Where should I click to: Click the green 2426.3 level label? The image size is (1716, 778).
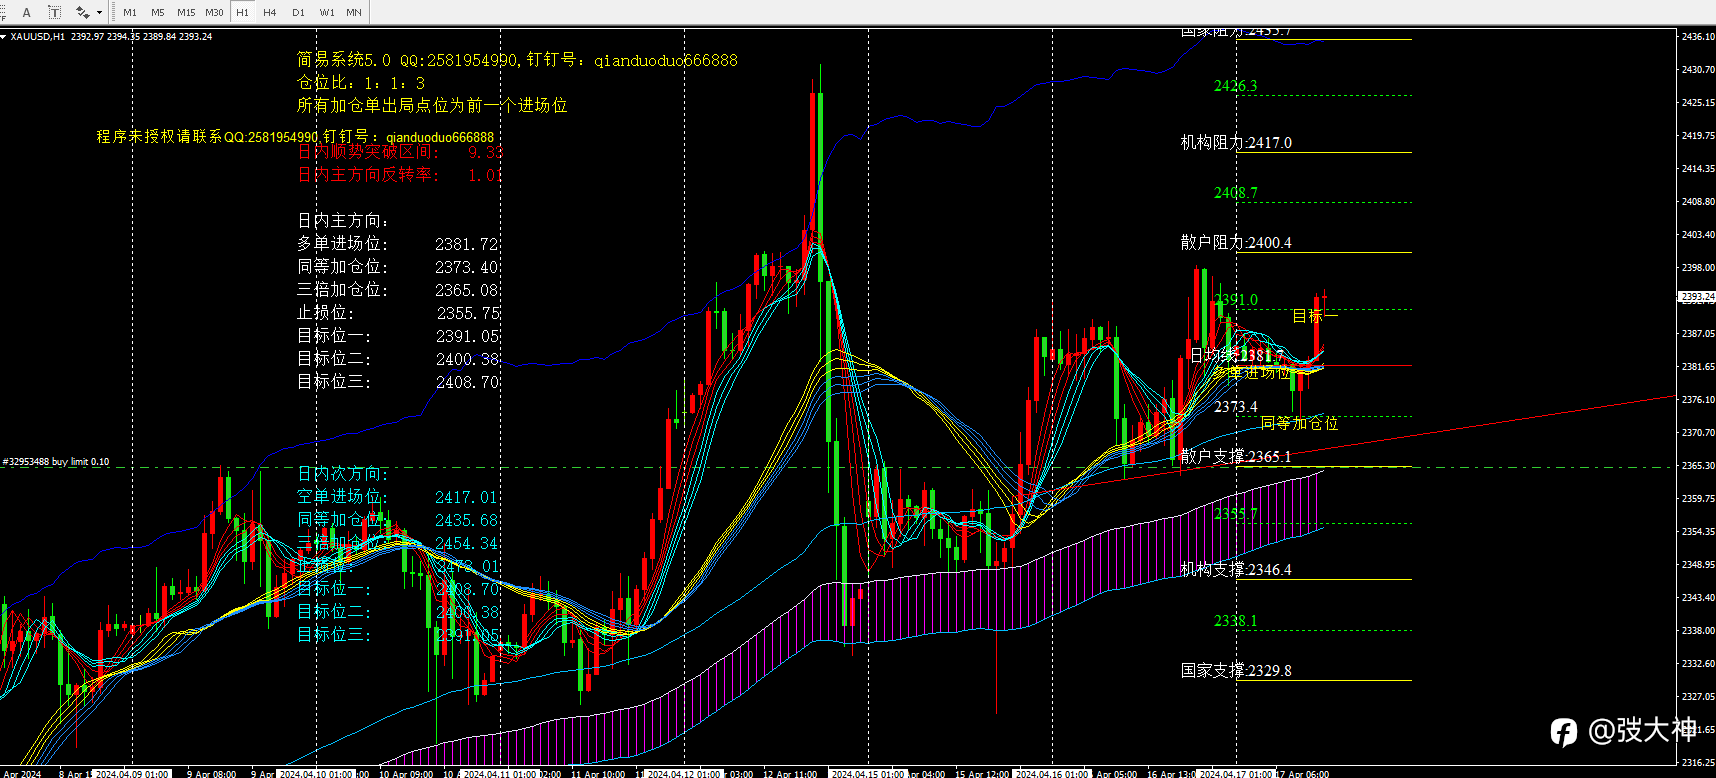1236,86
